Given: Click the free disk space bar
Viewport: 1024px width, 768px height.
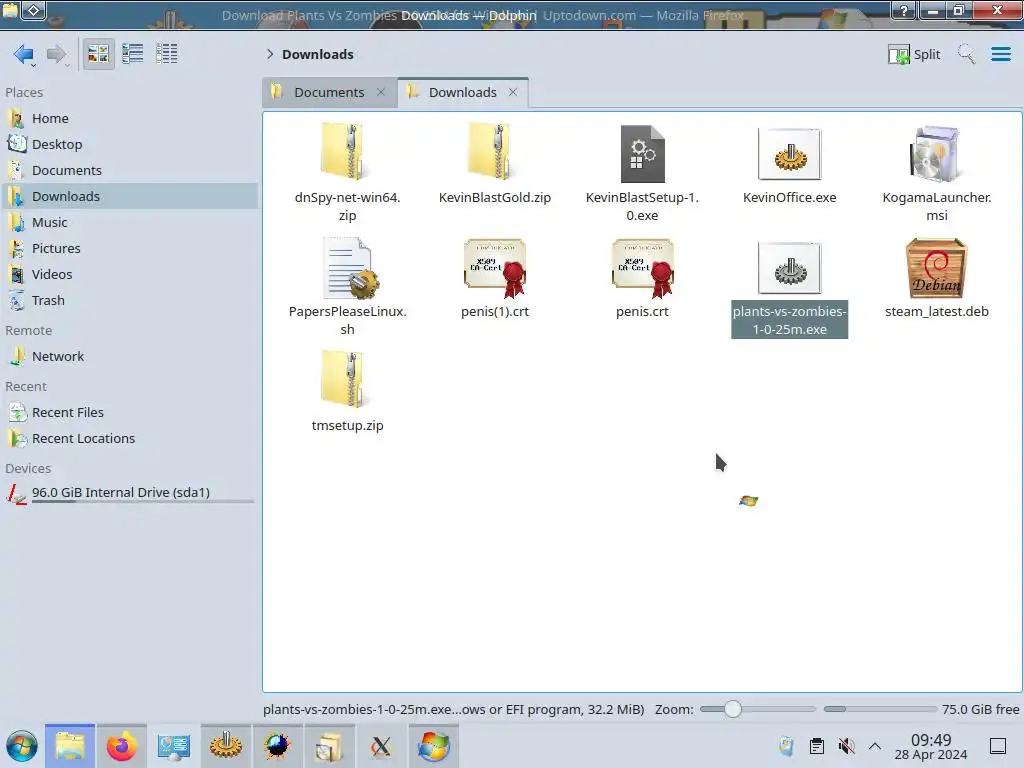Looking at the screenshot, I should click(x=880, y=709).
